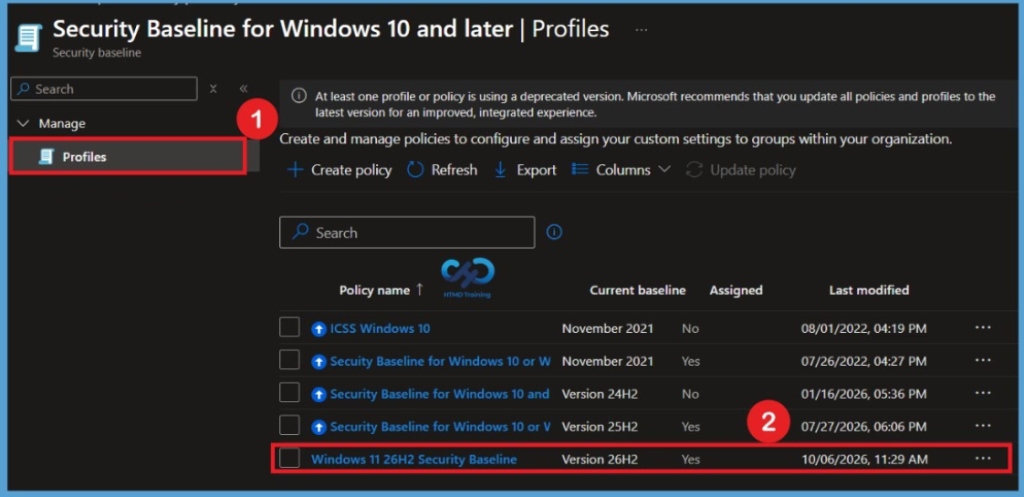Click the Columns list icon
The image size is (1024, 497).
(x=580, y=169)
